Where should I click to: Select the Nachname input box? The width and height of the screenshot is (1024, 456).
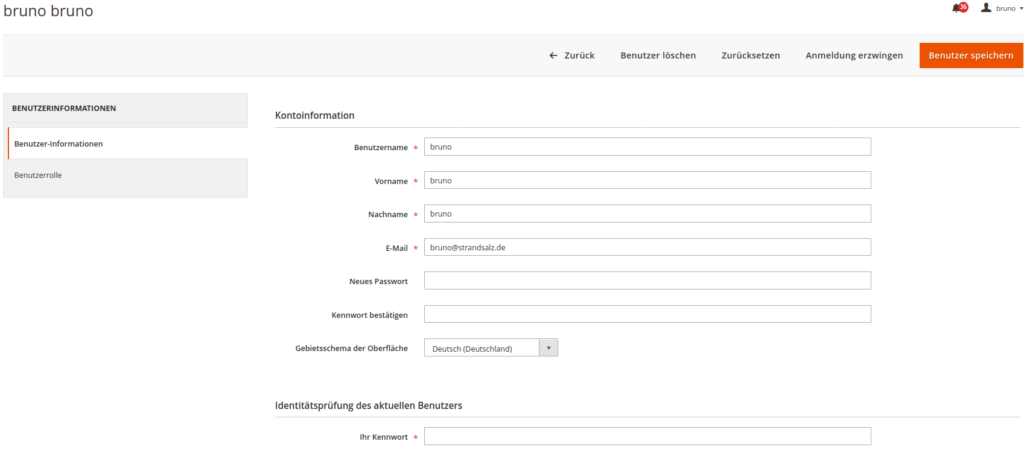647,214
